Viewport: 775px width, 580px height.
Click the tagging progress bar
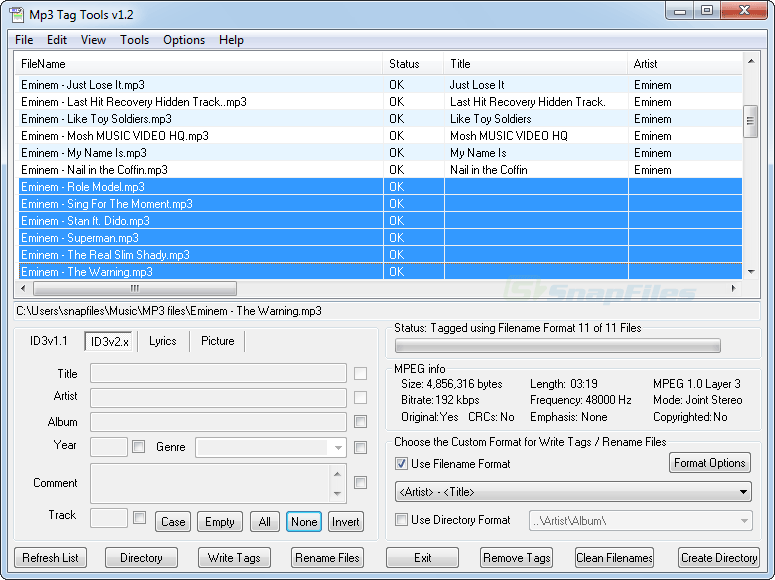(x=558, y=346)
